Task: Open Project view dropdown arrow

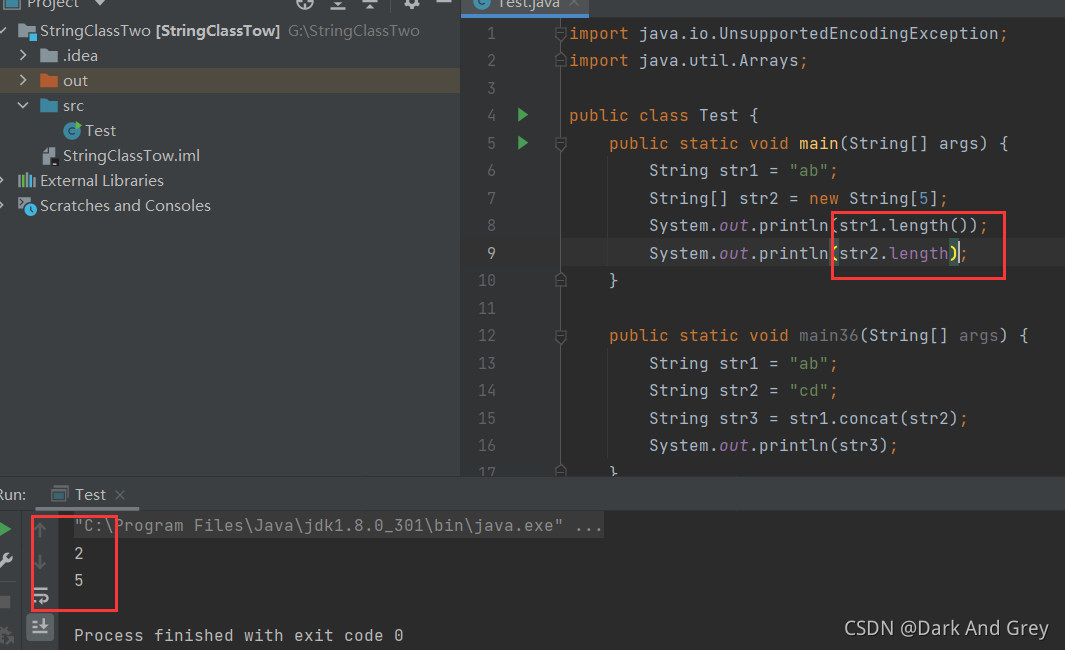Action: (100, 3)
